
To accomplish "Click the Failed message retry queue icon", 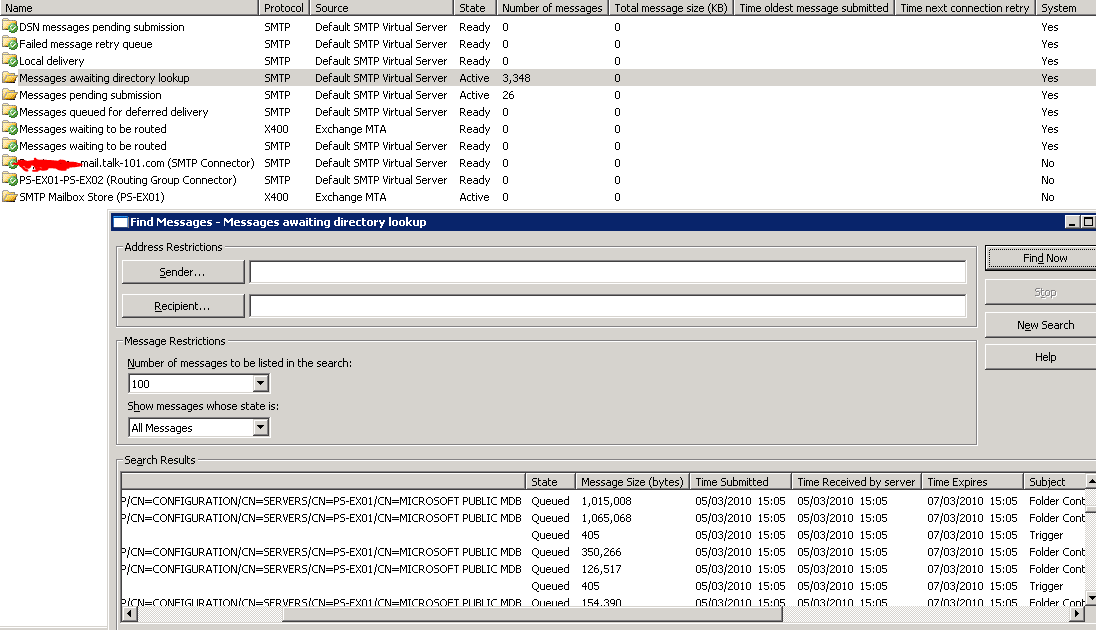I will 10,43.
